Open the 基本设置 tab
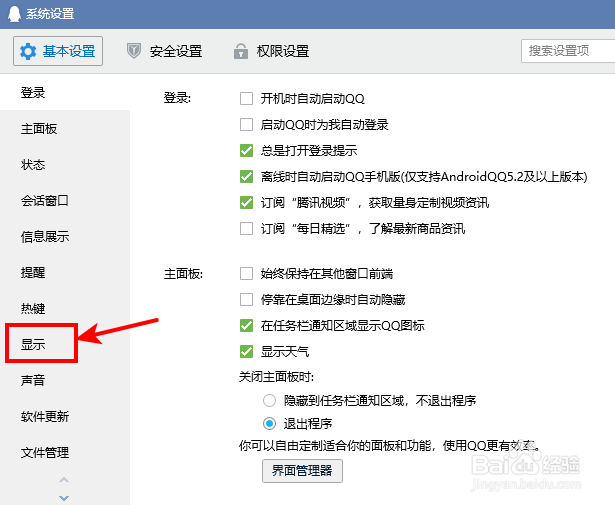Screen dimensions: 615x505 58,51
